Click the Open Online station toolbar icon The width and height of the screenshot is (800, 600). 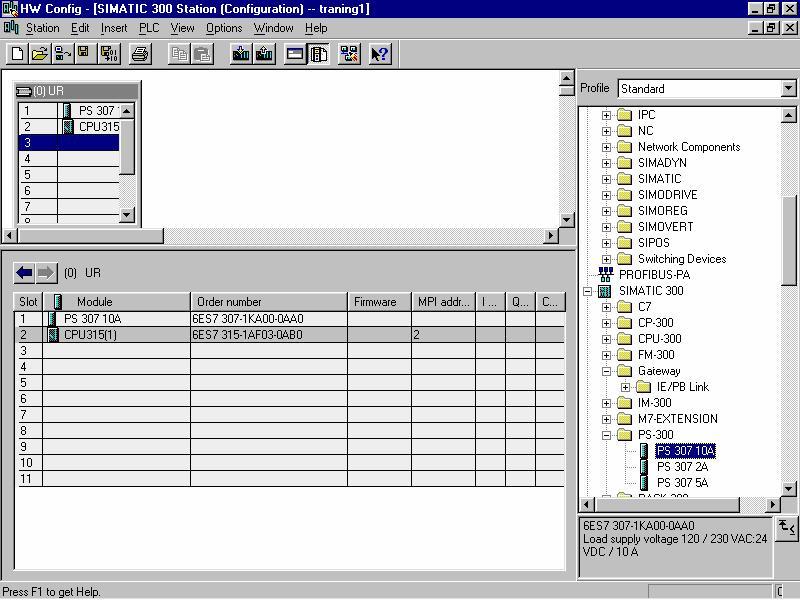[x=62, y=54]
